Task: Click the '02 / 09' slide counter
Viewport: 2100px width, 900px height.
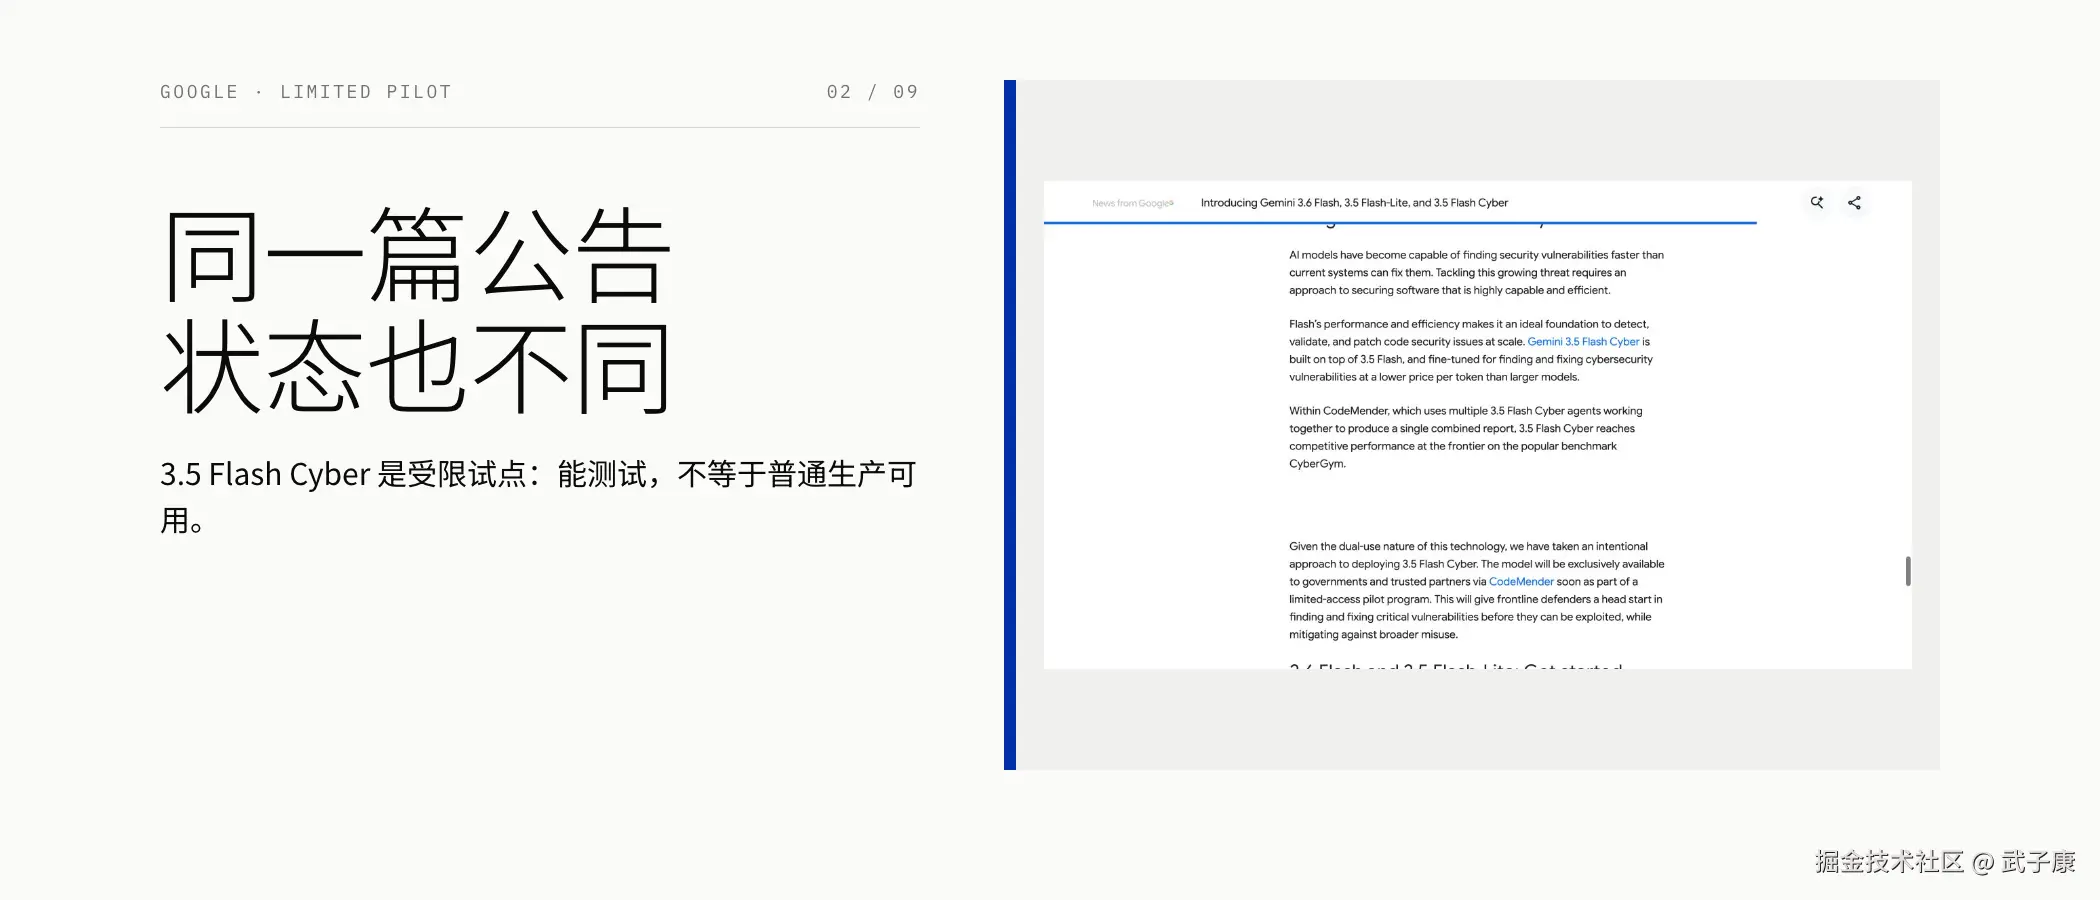Action: (872, 92)
